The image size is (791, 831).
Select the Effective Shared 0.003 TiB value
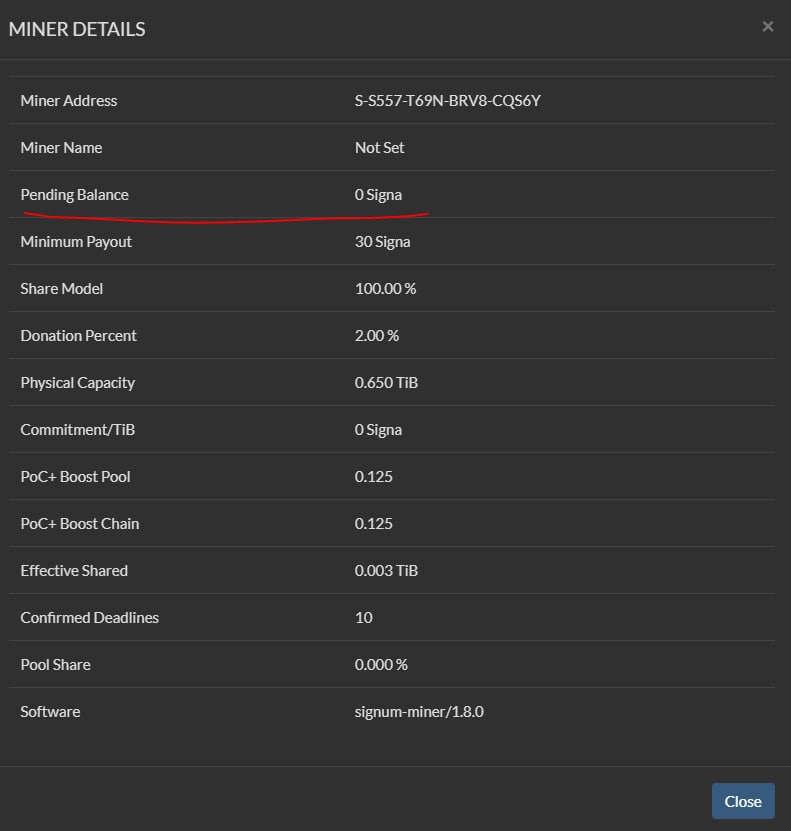tap(386, 570)
